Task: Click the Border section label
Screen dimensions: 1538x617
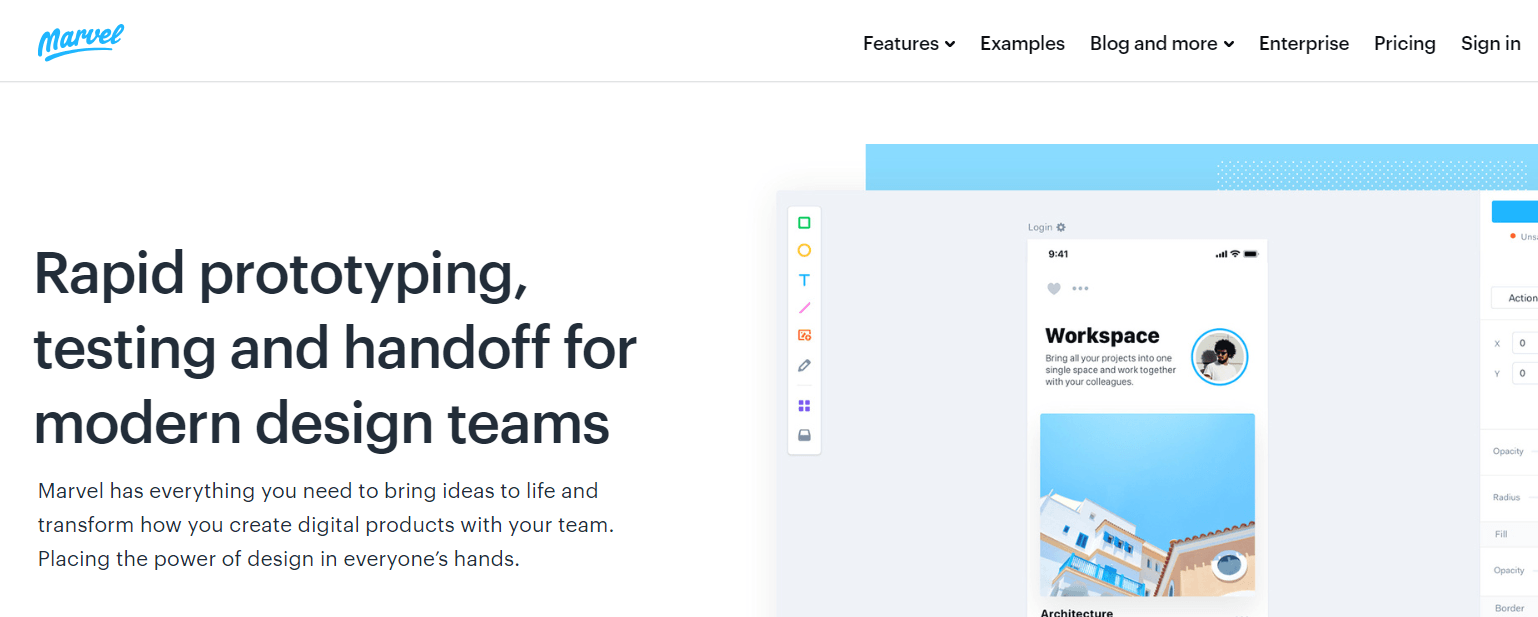Action: (1509, 608)
